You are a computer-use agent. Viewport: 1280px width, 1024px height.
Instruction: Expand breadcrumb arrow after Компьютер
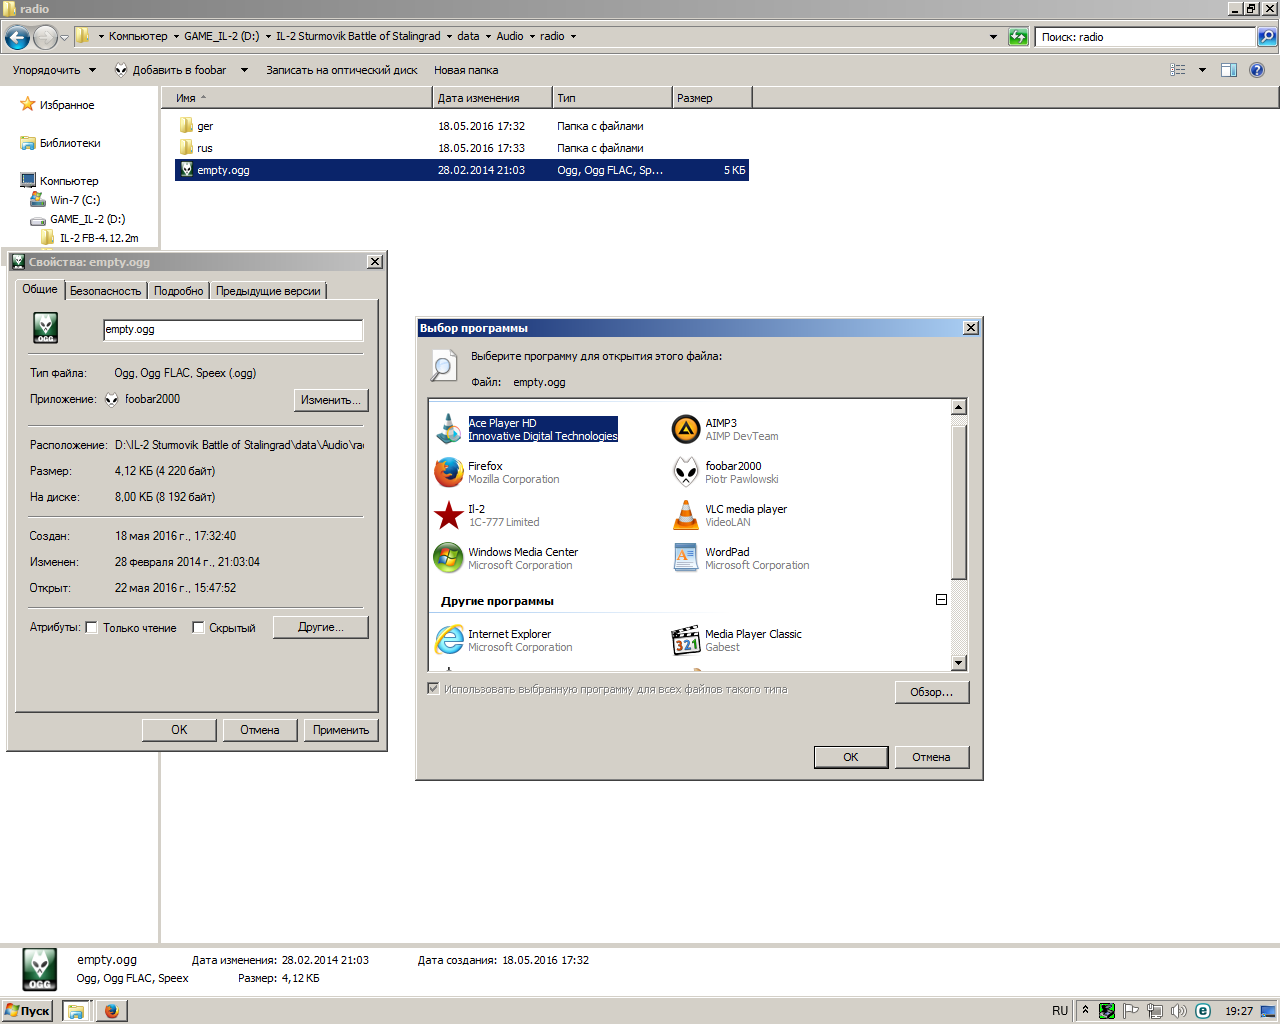(176, 36)
